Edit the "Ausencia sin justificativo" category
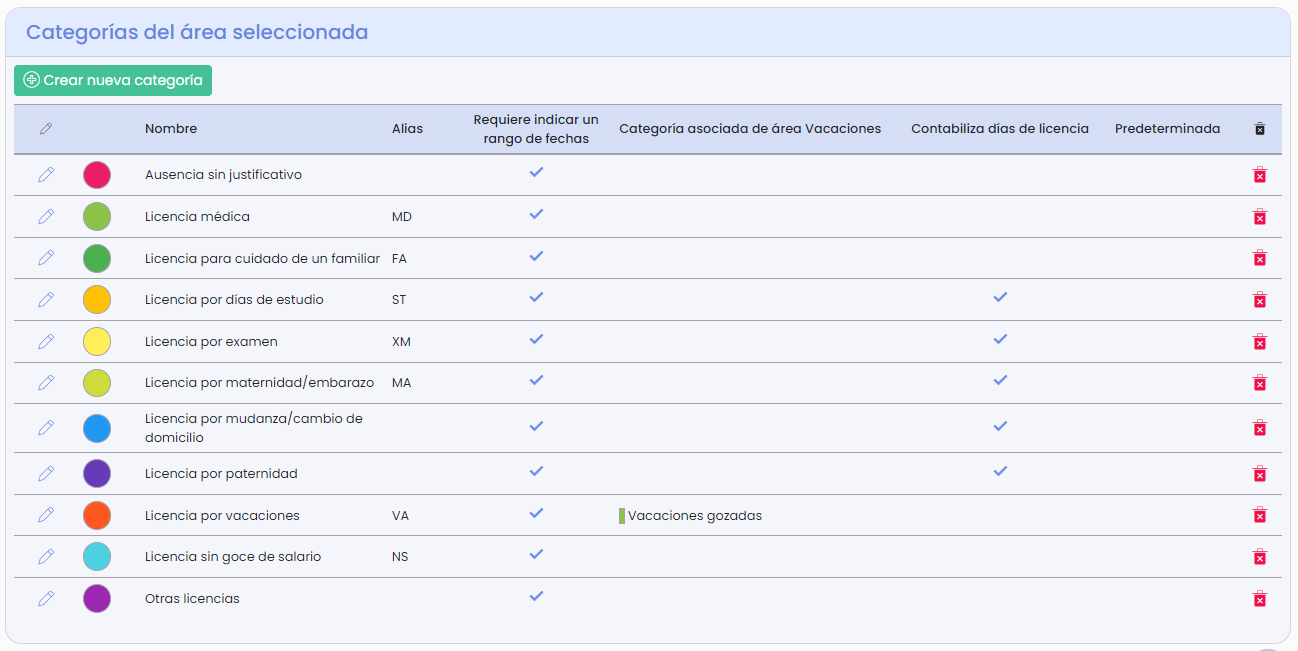The image size is (1298, 651). 45,174
